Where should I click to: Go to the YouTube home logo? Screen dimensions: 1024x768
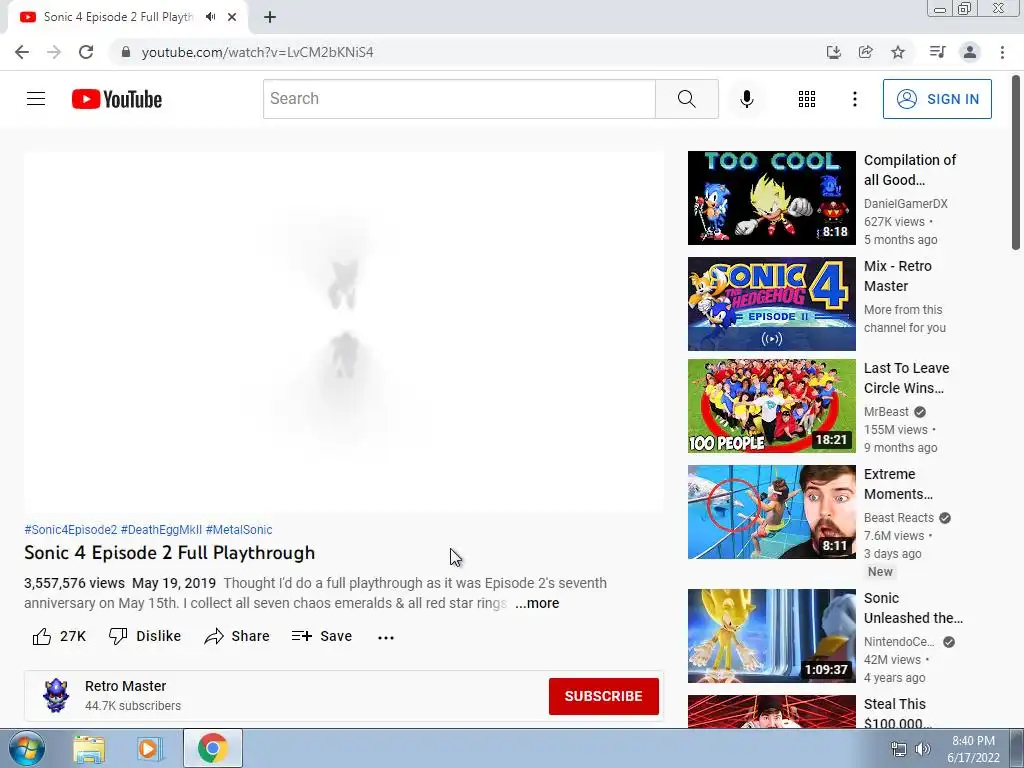click(x=117, y=99)
